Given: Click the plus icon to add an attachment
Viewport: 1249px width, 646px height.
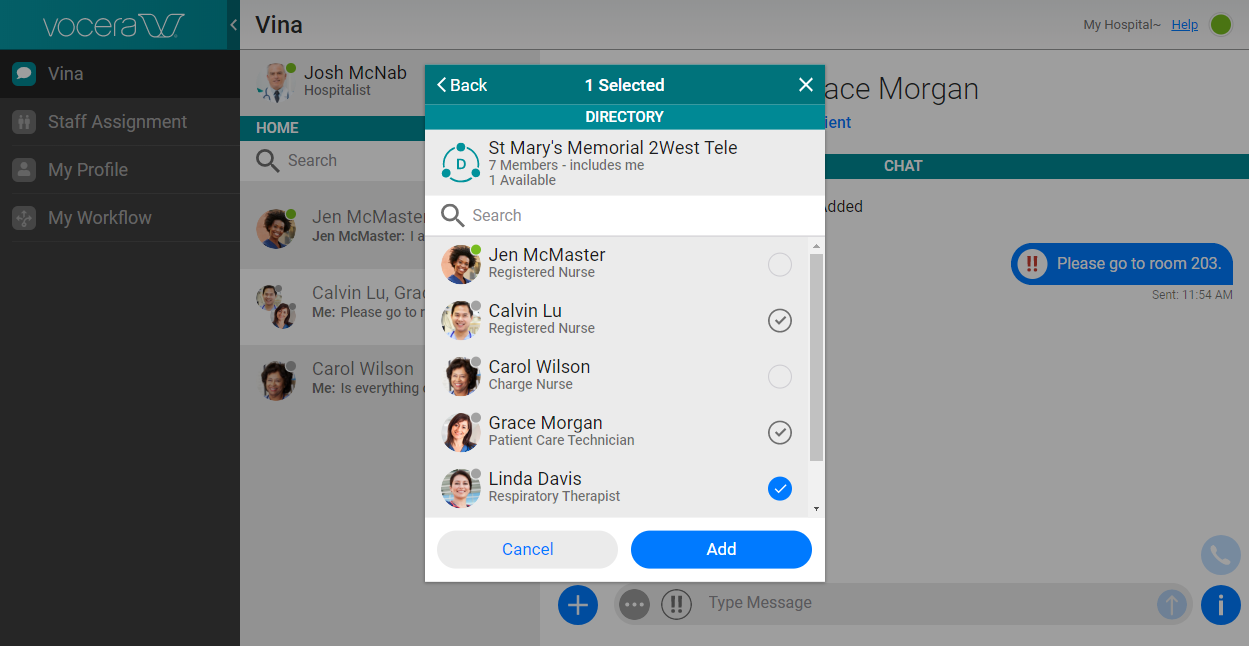Looking at the screenshot, I should point(578,604).
